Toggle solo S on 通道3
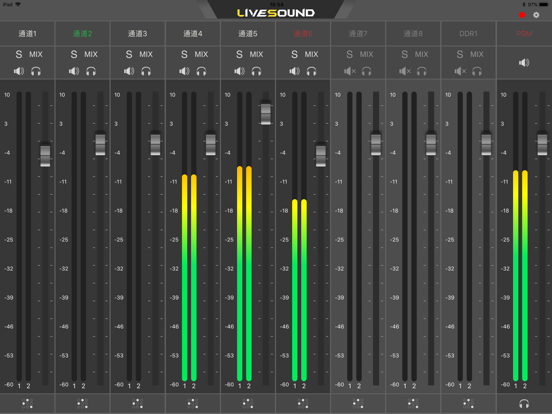 point(129,54)
